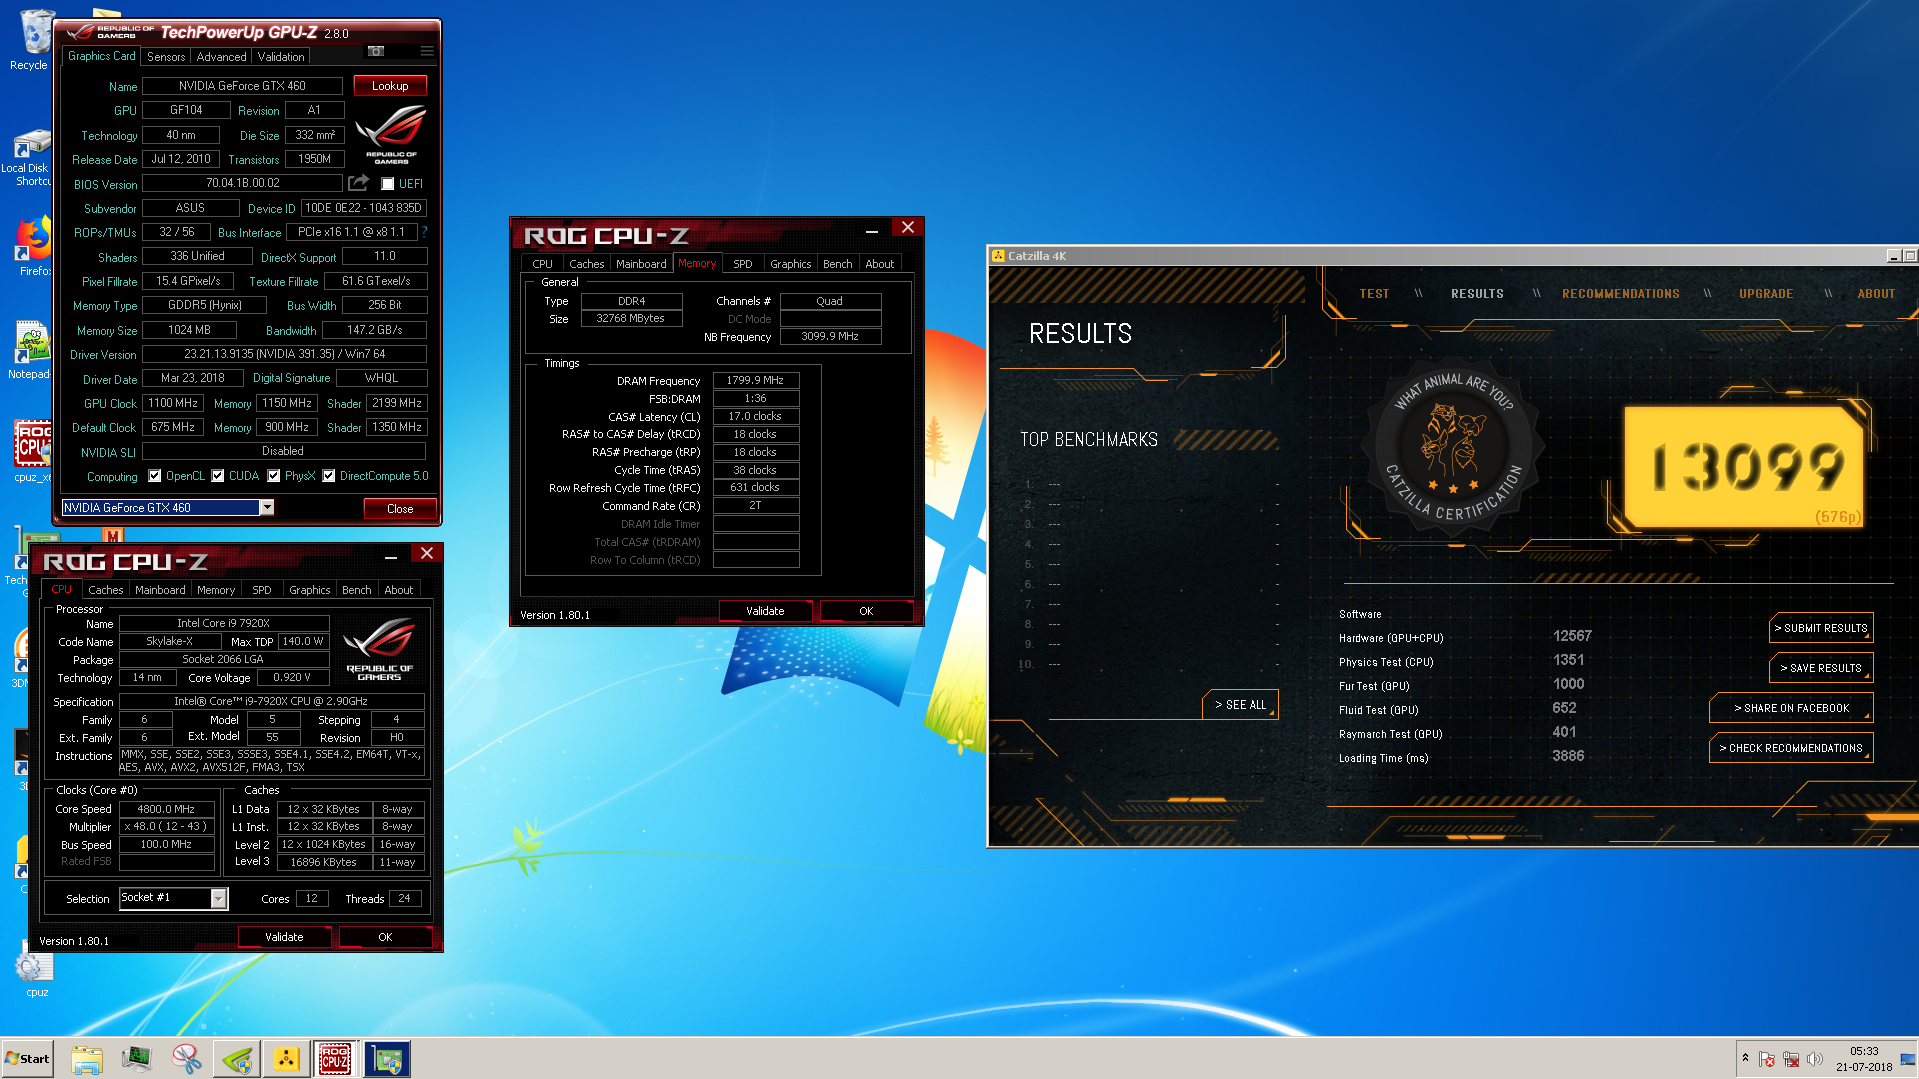Toggle the CUDA checkbox
1919x1079 pixels.
pyautogui.click(x=217, y=476)
